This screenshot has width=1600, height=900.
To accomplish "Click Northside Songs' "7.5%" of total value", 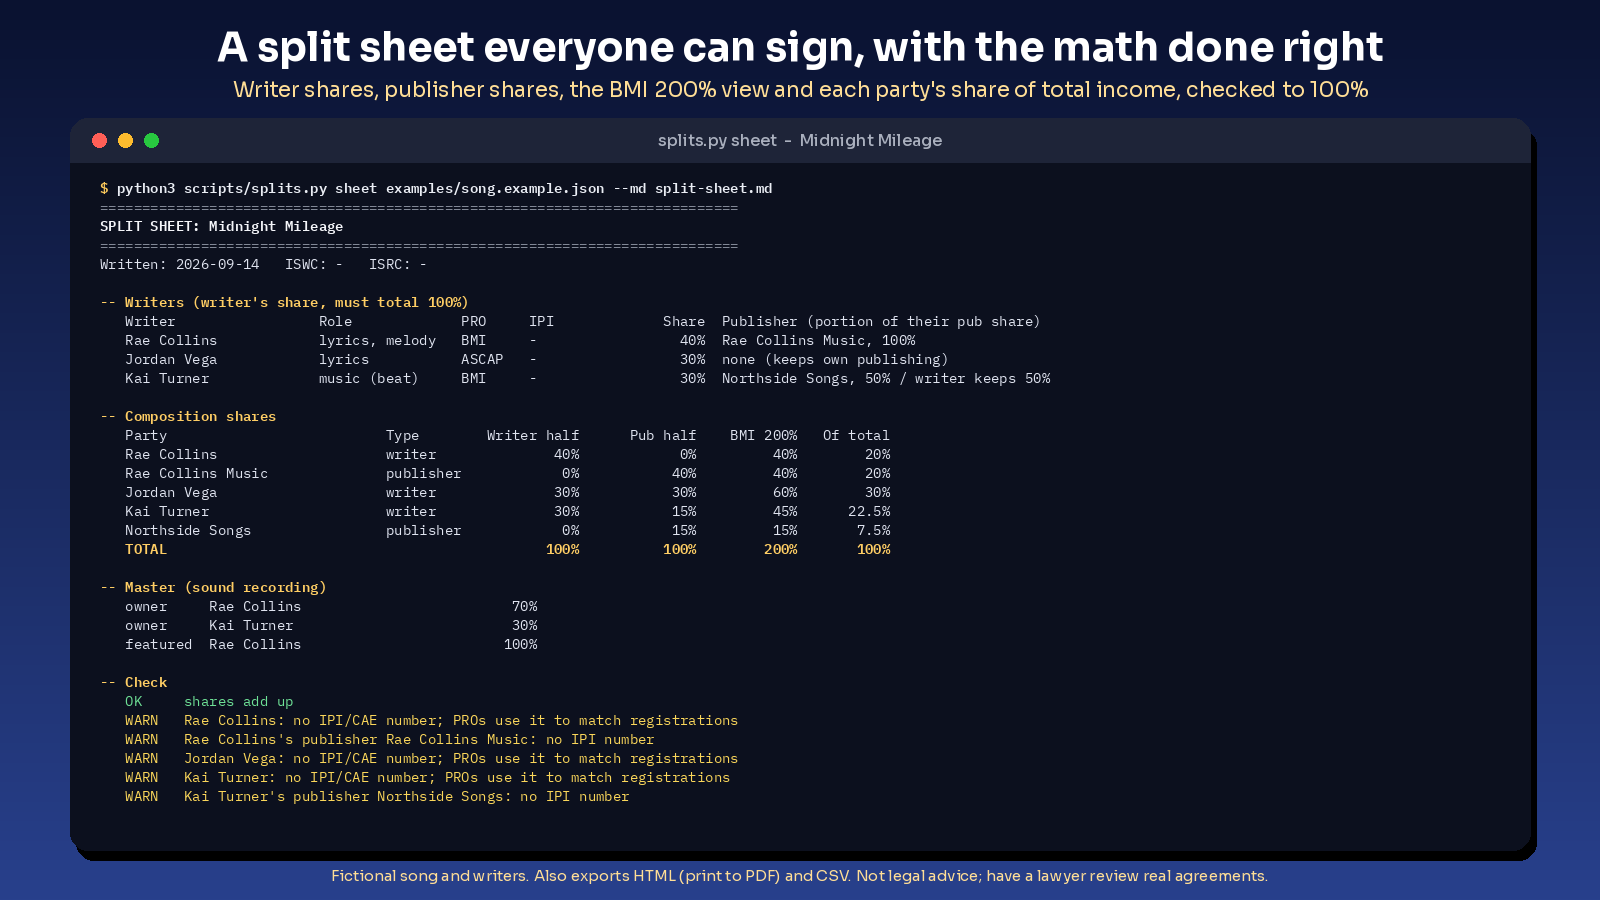I will pyautogui.click(x=873, y=530).
